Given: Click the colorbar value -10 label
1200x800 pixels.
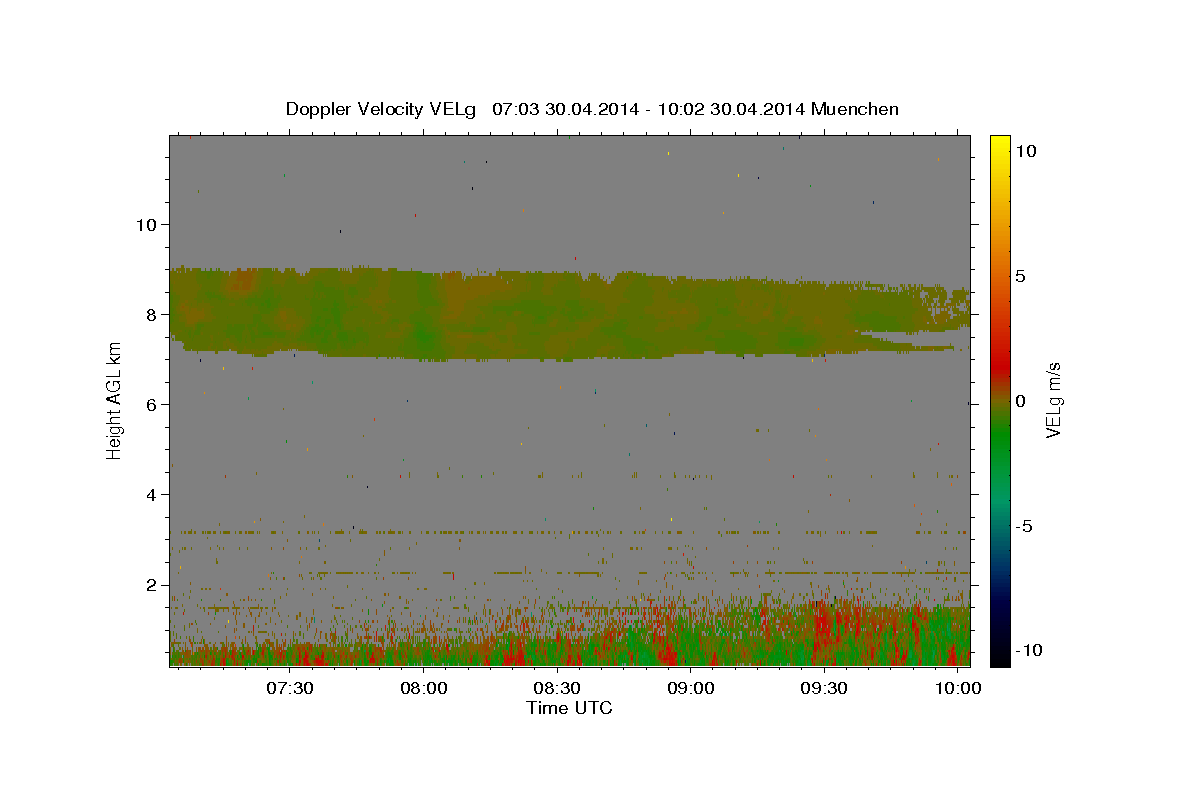Looking at the screenshot, I should 1029,650.
